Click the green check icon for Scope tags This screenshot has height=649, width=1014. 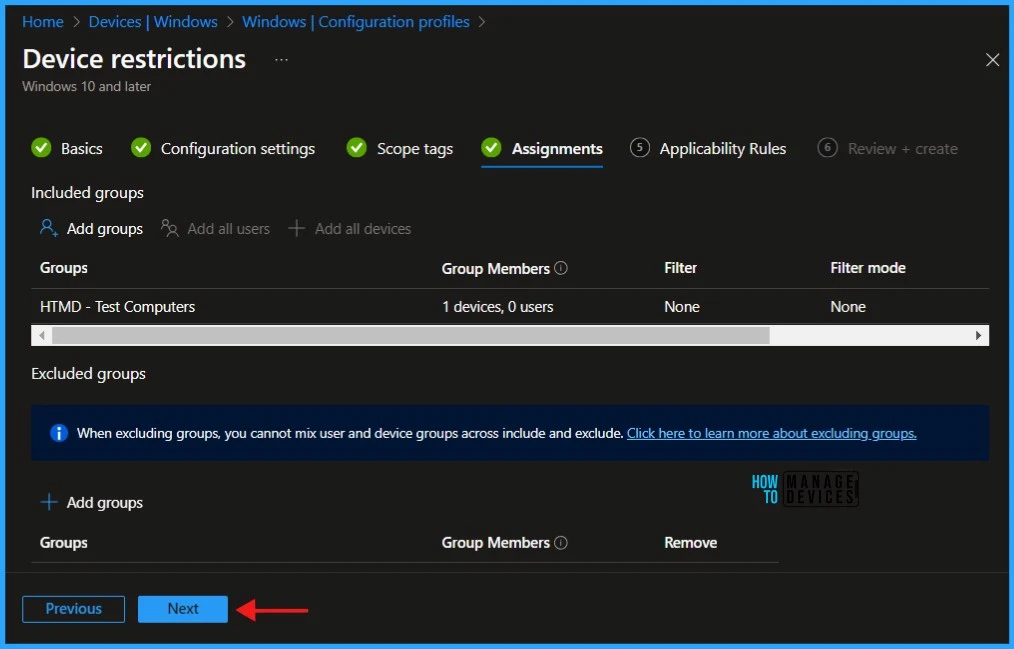[x=356, y=148]
